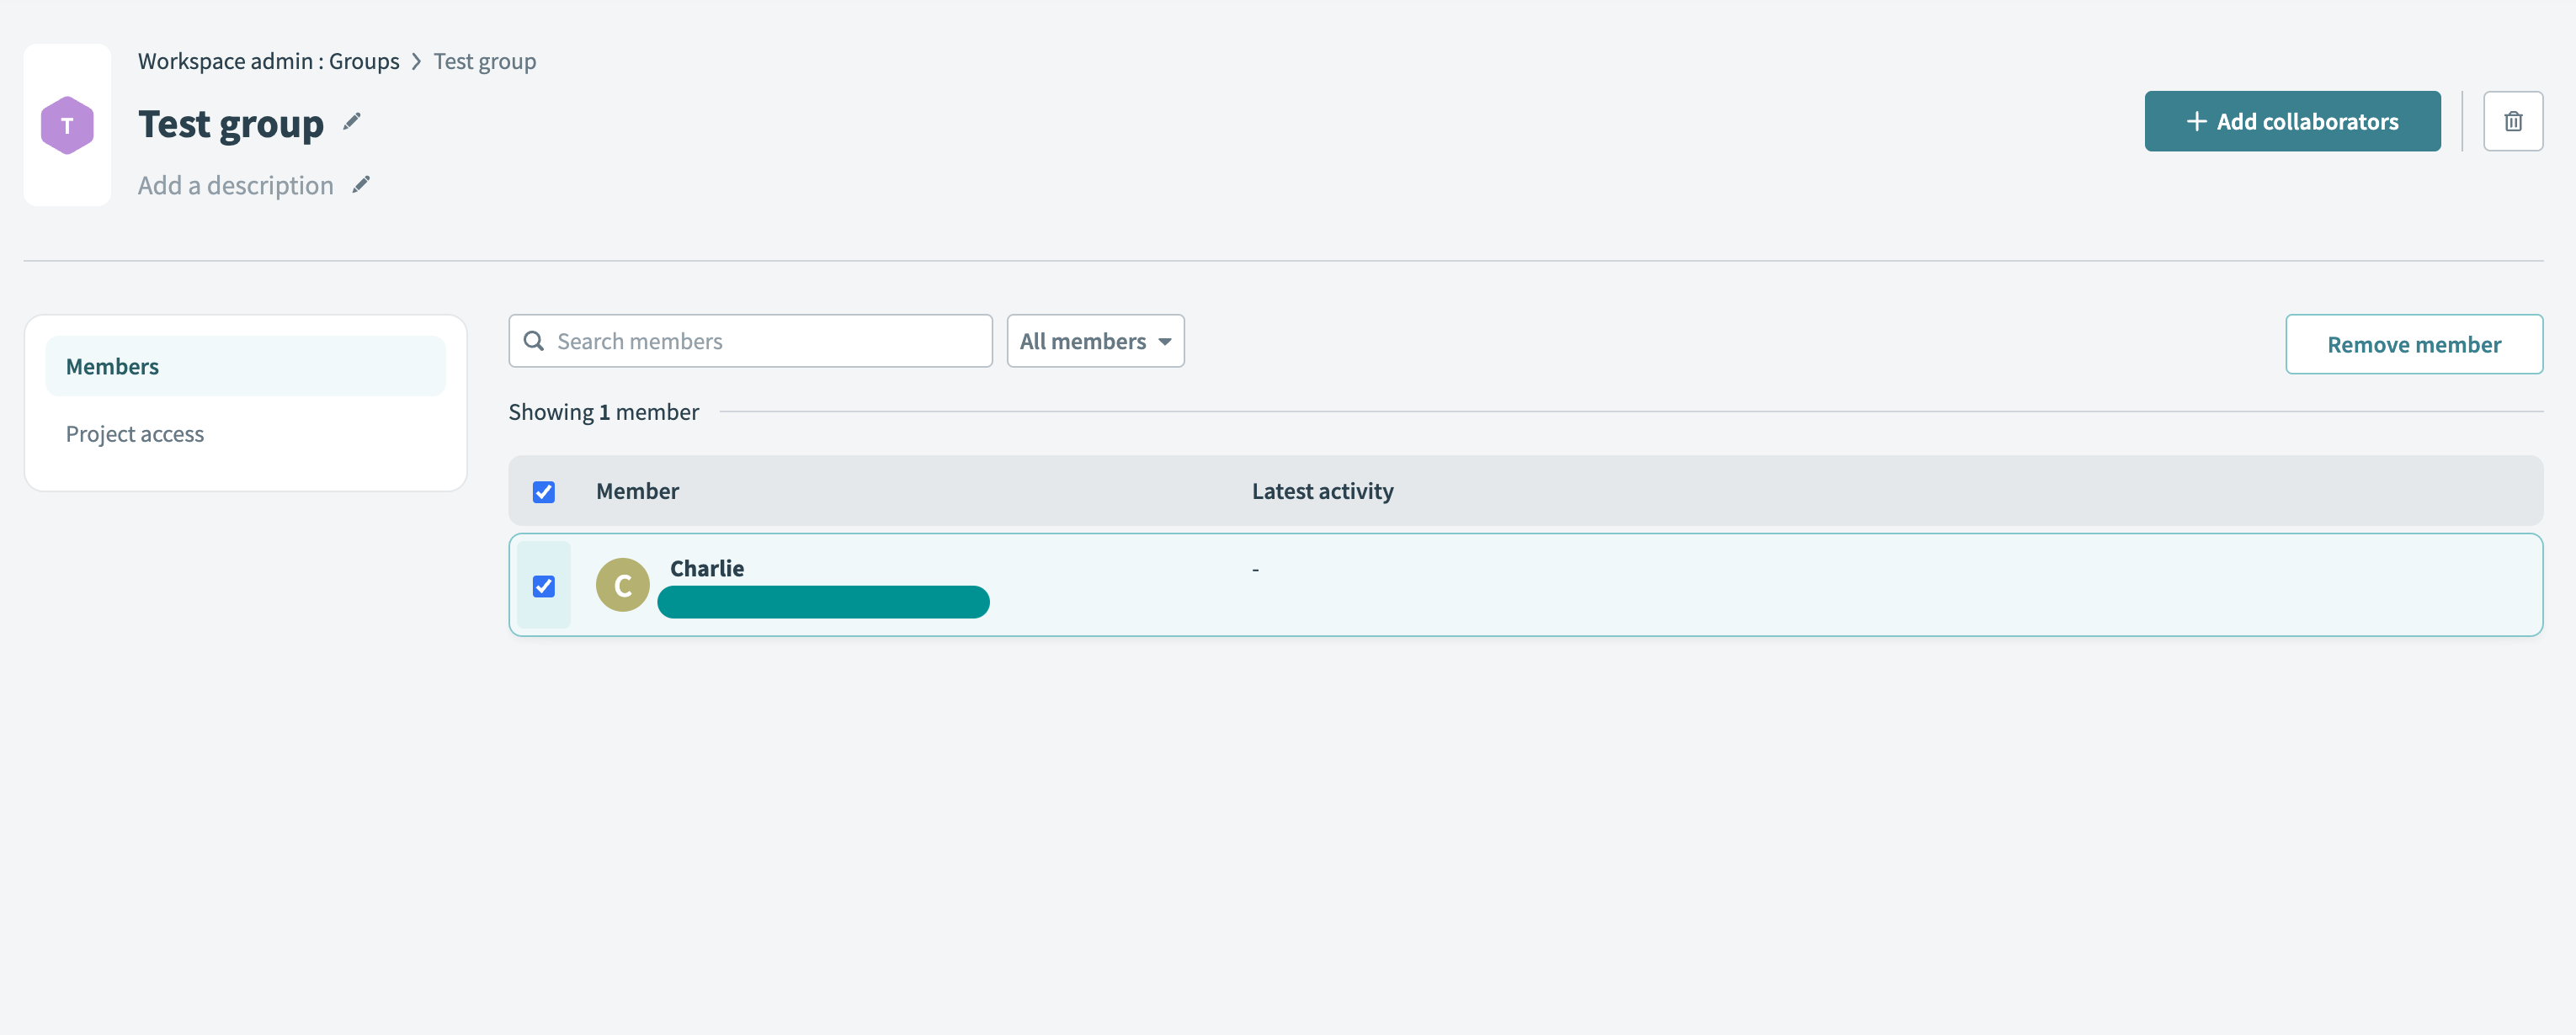Click the caret arrow on All members

[1165, 342]
